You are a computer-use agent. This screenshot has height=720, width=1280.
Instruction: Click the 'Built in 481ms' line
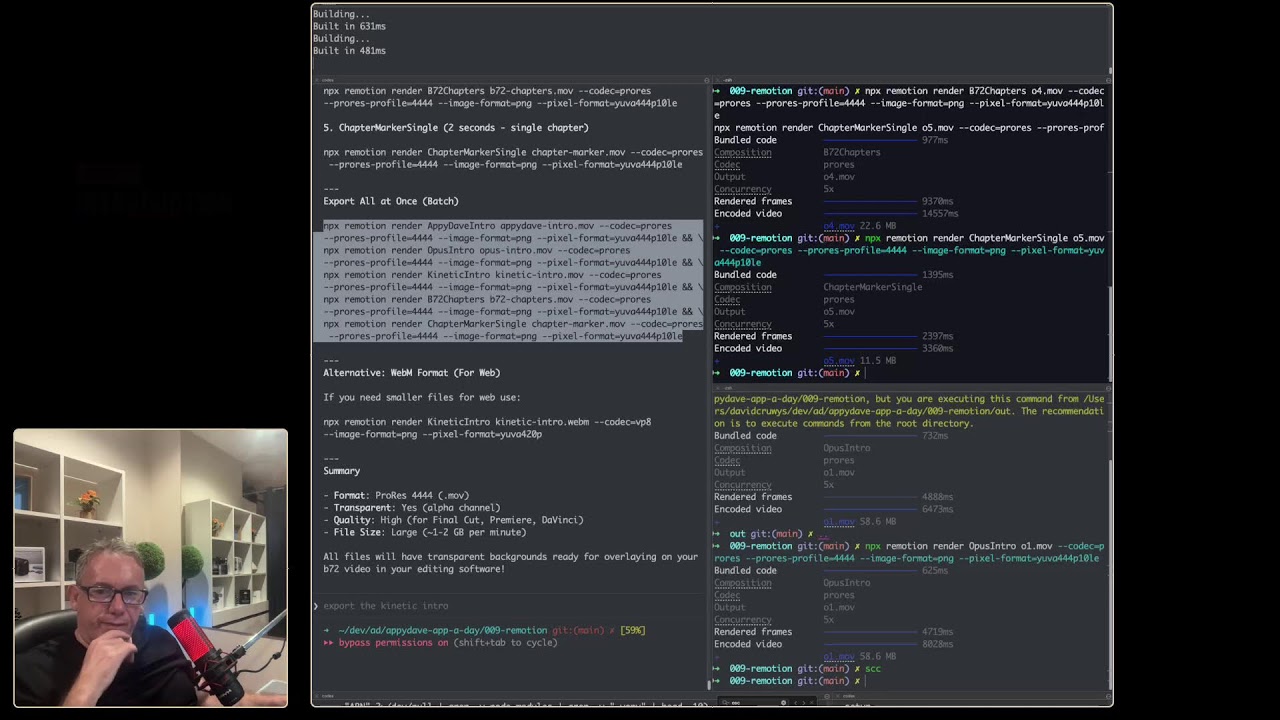(x=349, y=51)
